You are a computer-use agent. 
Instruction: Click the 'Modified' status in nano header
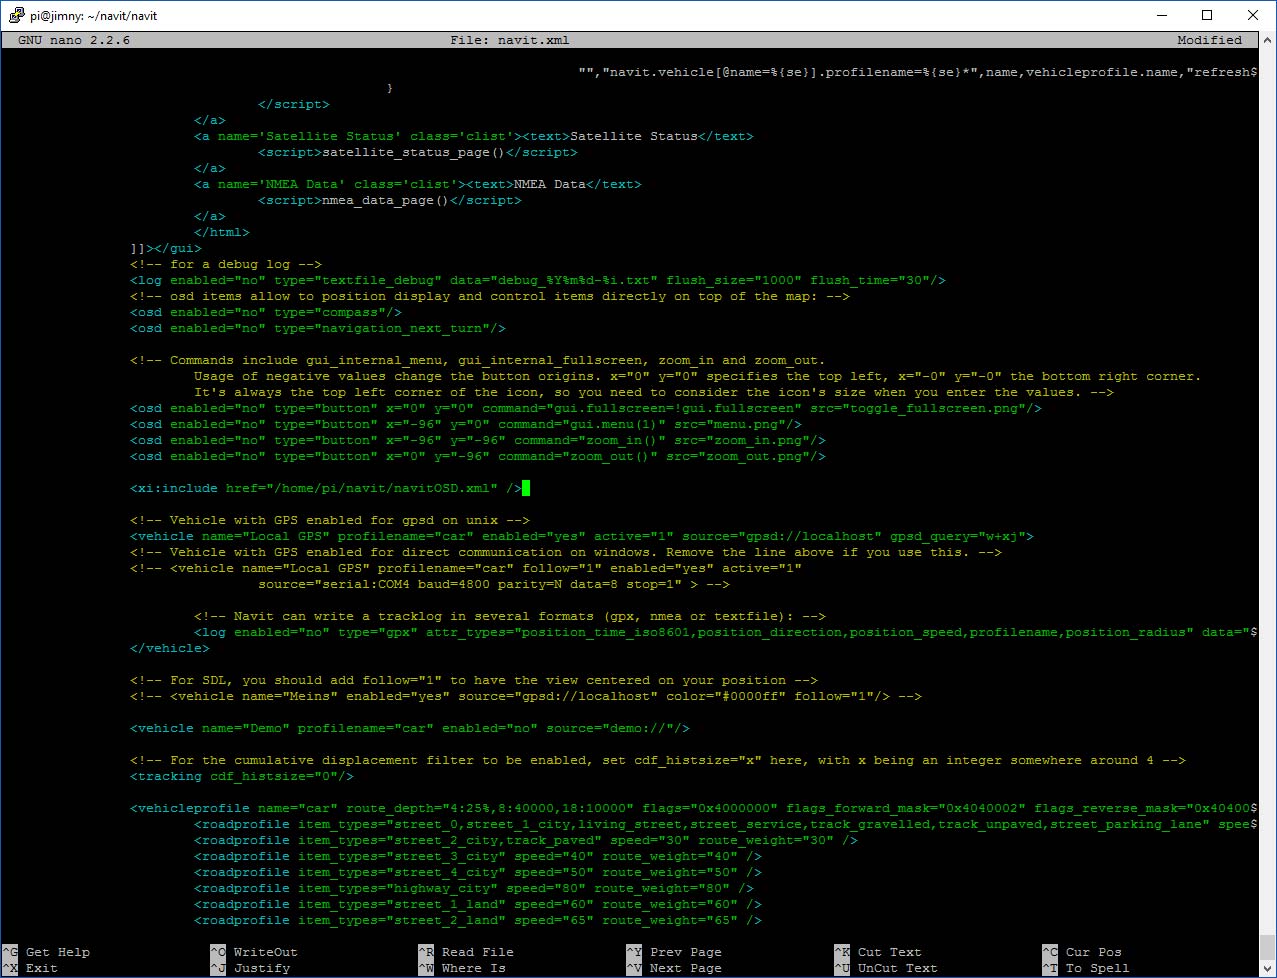tap(1209, 40)
